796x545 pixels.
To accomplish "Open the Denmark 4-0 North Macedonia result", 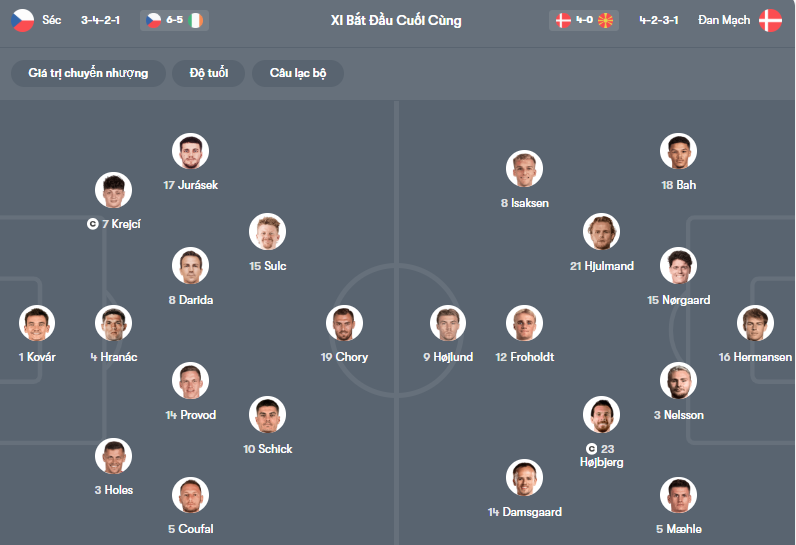I will click(x=585, y=20).
